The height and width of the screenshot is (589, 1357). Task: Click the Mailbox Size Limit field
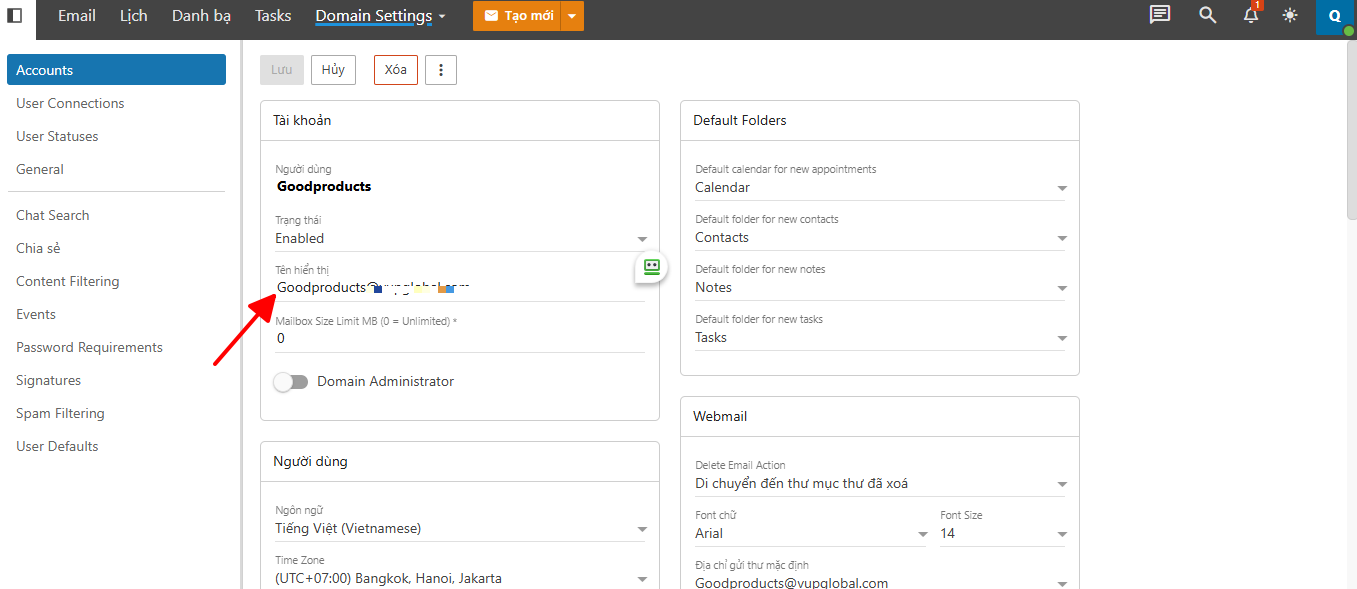[x=459, y=339]
